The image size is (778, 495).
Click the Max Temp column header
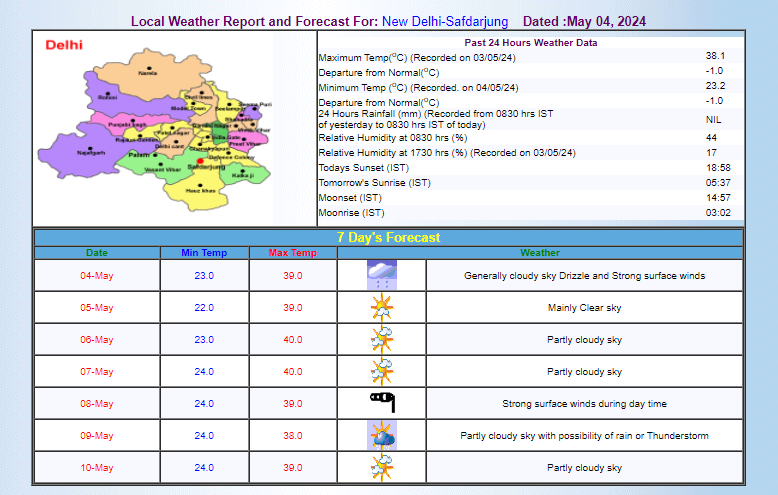(x=292, y=253)
